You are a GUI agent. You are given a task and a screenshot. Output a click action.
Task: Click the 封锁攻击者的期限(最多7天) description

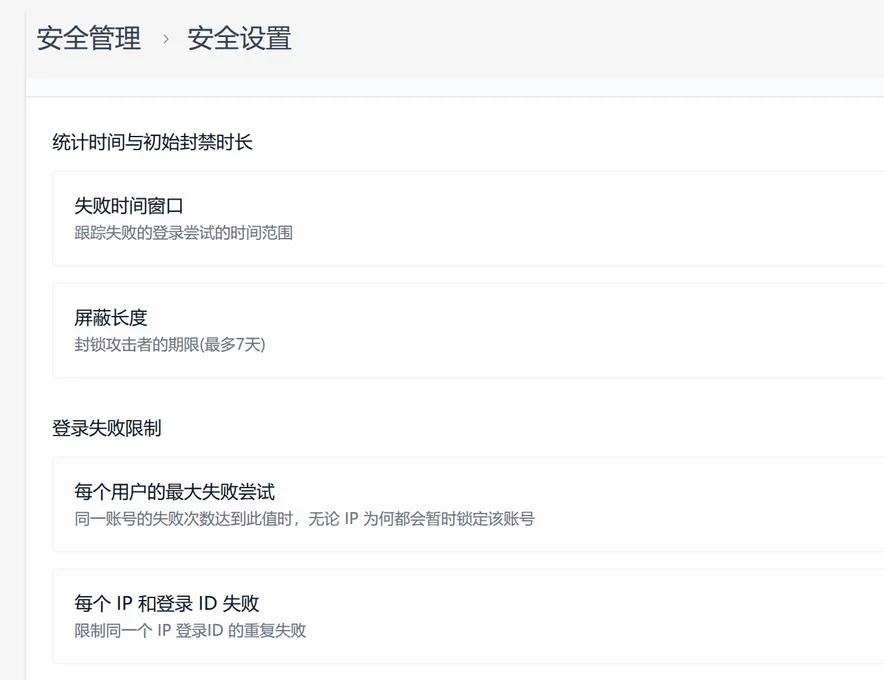(x=169, y=344)
